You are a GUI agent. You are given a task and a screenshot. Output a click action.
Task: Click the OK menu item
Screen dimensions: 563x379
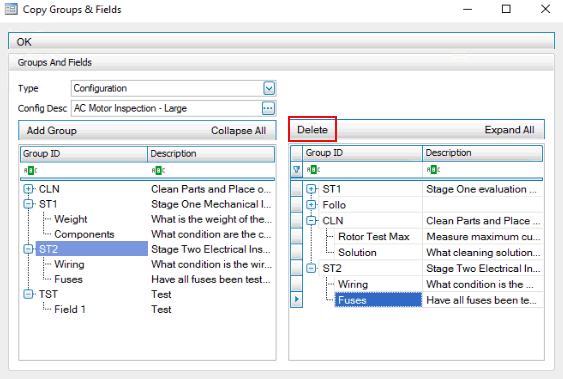(24, 42)
